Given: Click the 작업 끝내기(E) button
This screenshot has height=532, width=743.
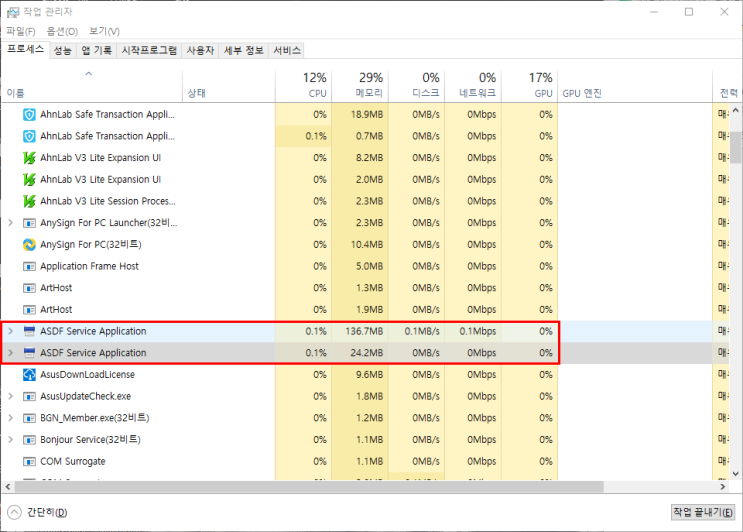Looking at the screenshot, I should [x=703, y=512].
